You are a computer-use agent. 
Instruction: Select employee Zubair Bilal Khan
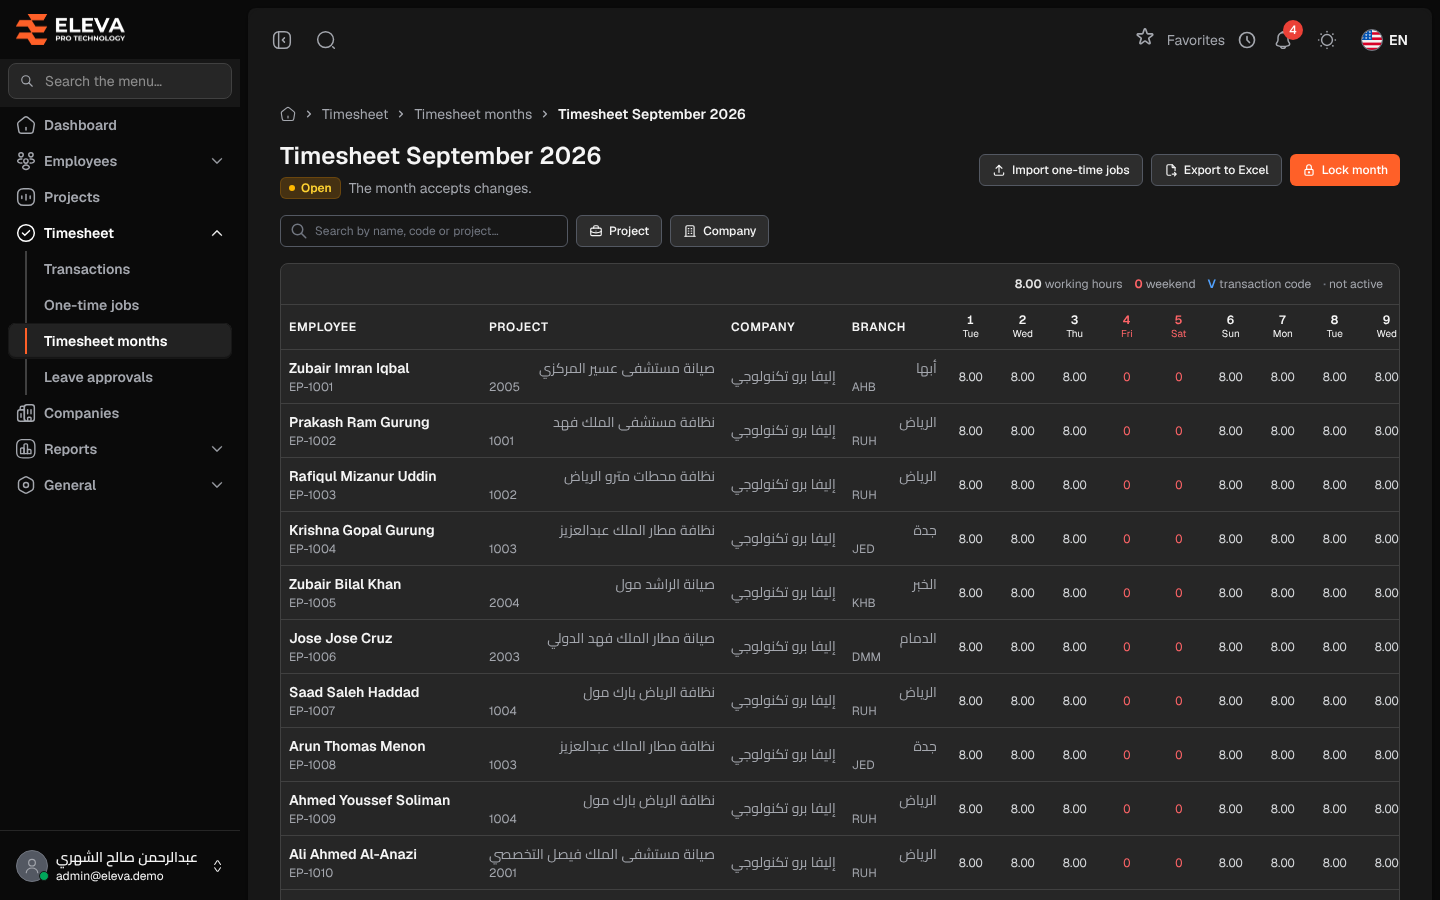point(345,584)
